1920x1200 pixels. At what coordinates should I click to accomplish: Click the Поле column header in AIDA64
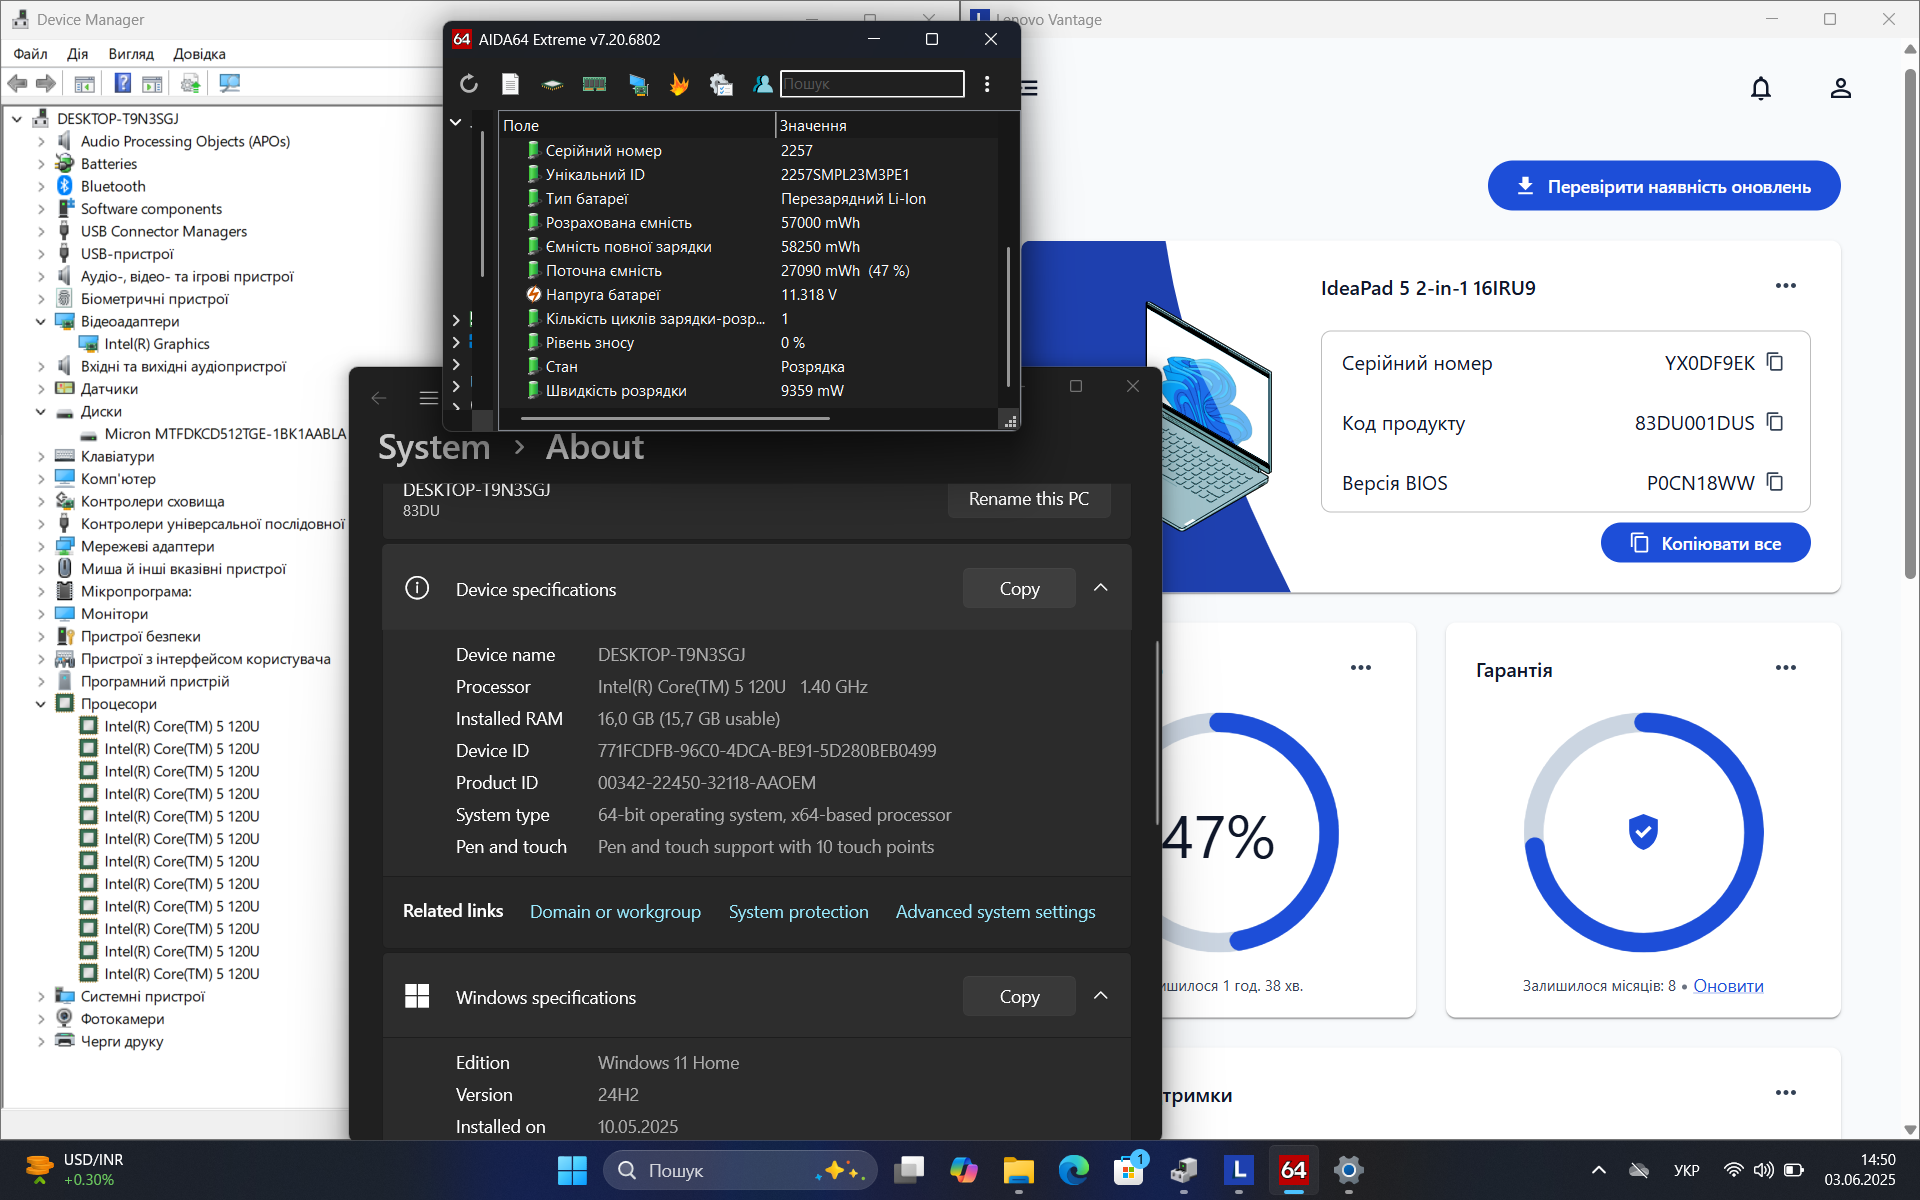point(637,125)
